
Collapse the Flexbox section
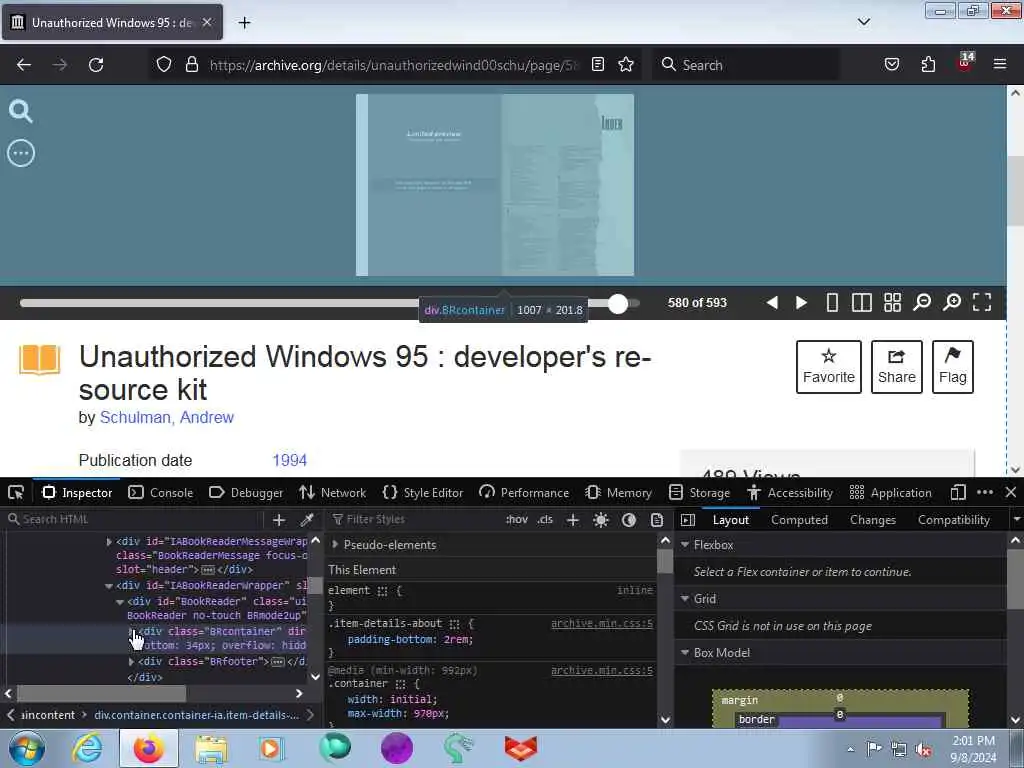click(x=686, y=545)
